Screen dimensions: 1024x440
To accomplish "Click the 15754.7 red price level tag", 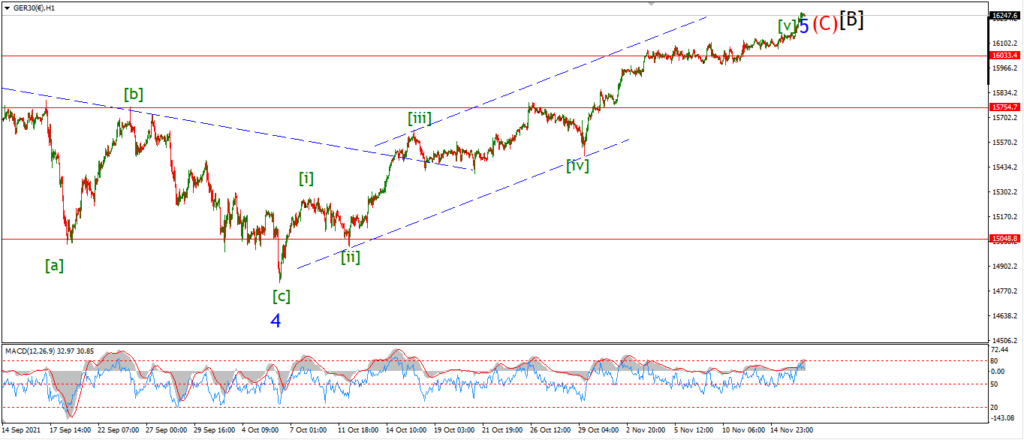I will click(1005, 106).
